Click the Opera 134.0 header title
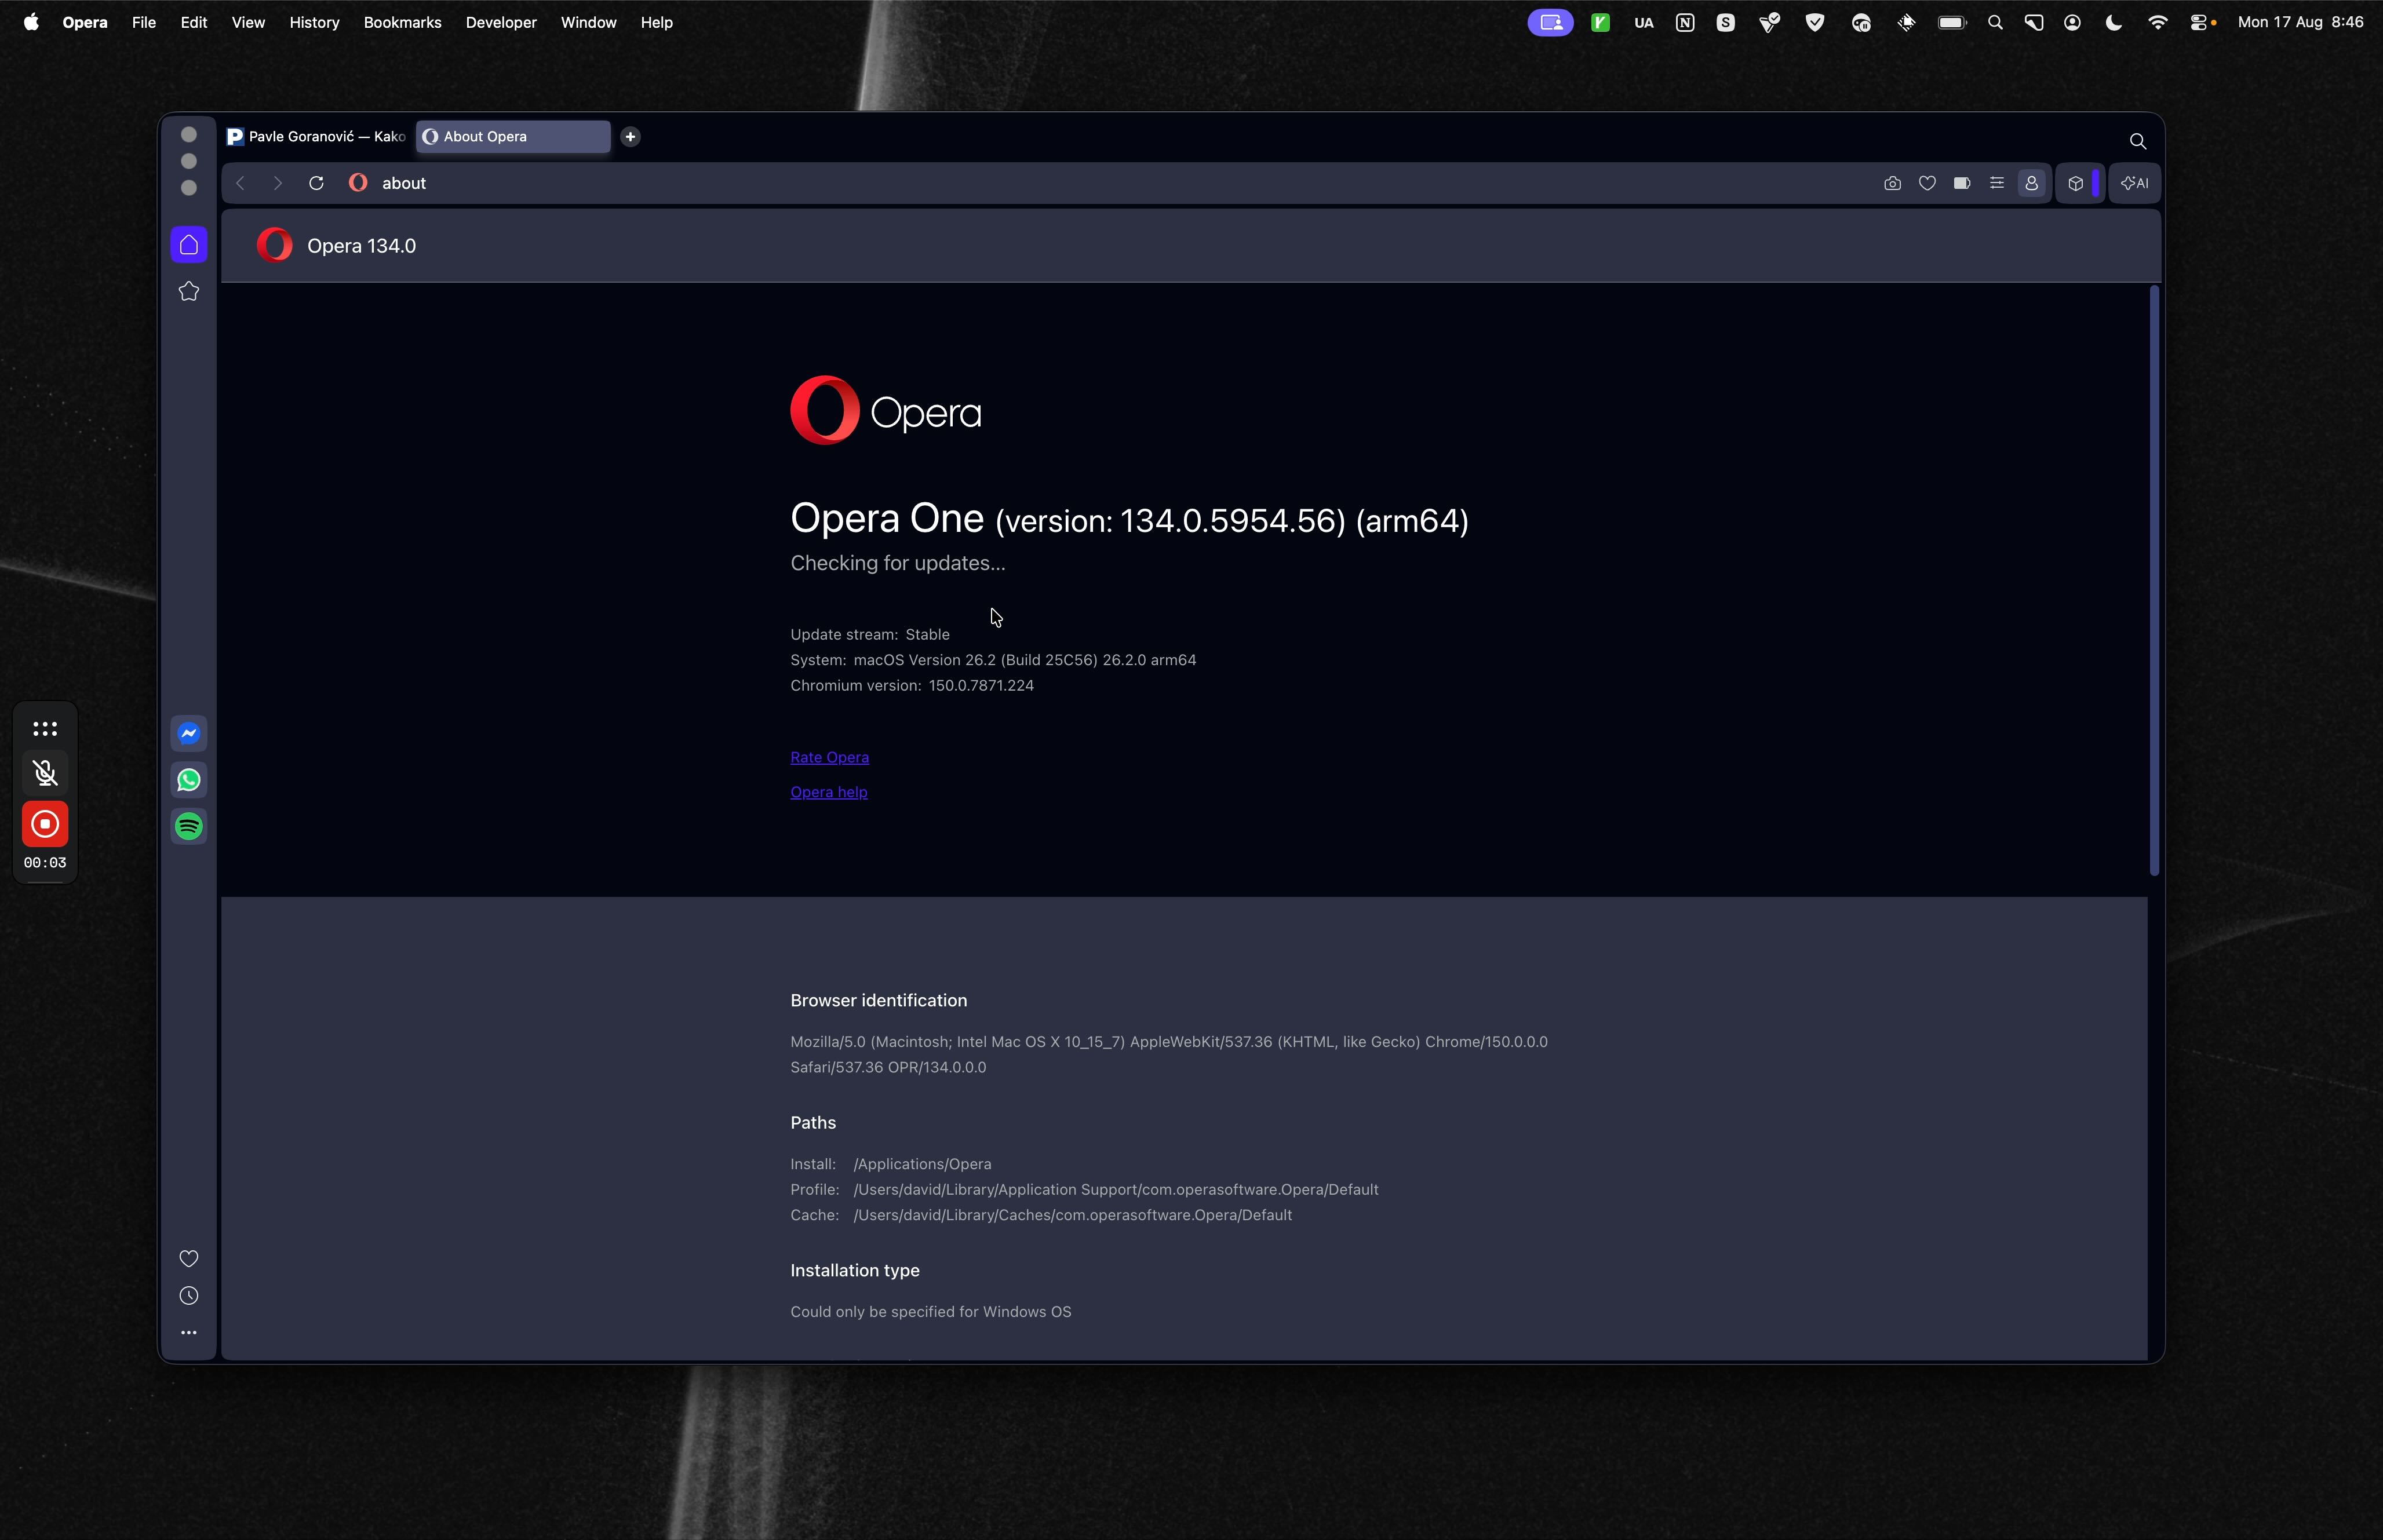2383x1540 pixels. (361, 246)
